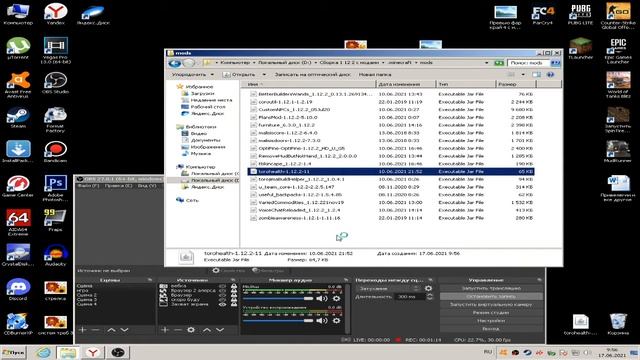Open Mic/Aux audio settings gear
The width and height of the screenshot is (640, 360).
tap(336, 298)
